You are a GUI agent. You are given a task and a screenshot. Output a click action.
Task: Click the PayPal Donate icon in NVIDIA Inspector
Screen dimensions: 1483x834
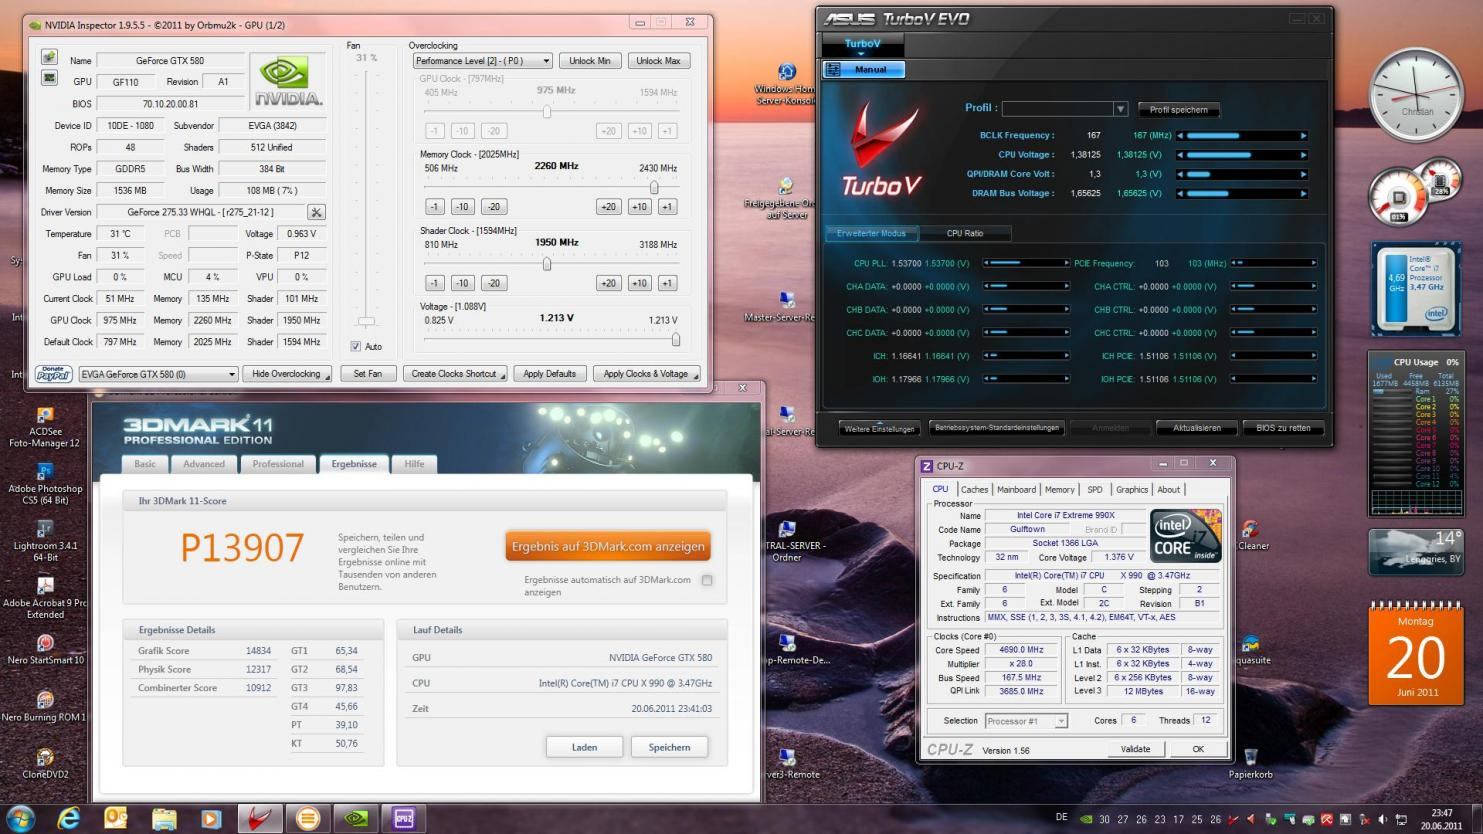53,374
